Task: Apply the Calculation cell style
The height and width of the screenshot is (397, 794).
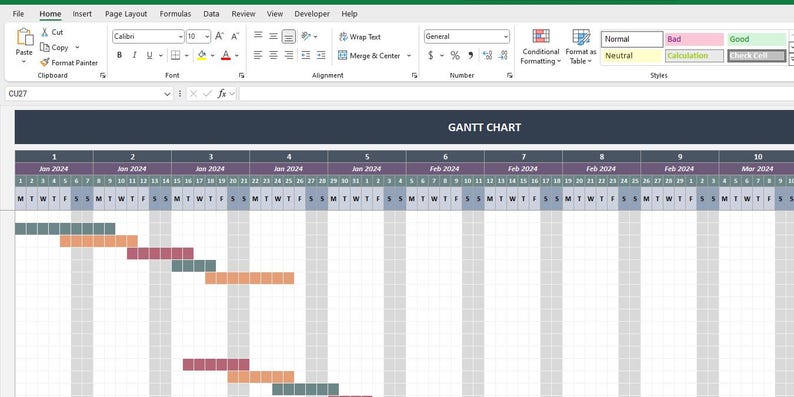Action: pos(695,56)
